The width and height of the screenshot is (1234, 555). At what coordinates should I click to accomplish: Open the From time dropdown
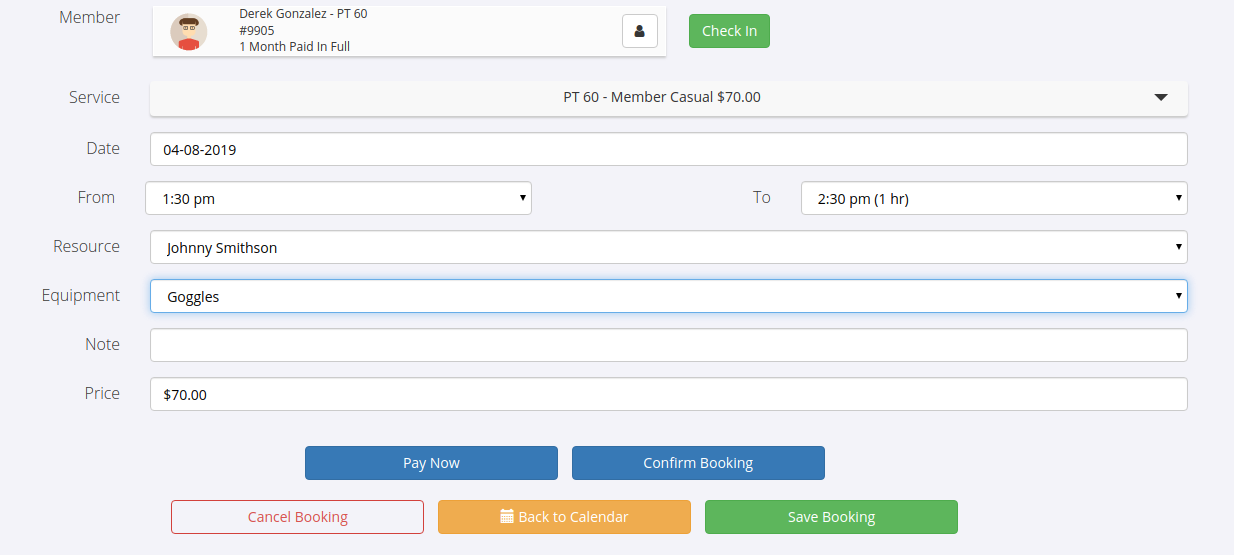338,198
